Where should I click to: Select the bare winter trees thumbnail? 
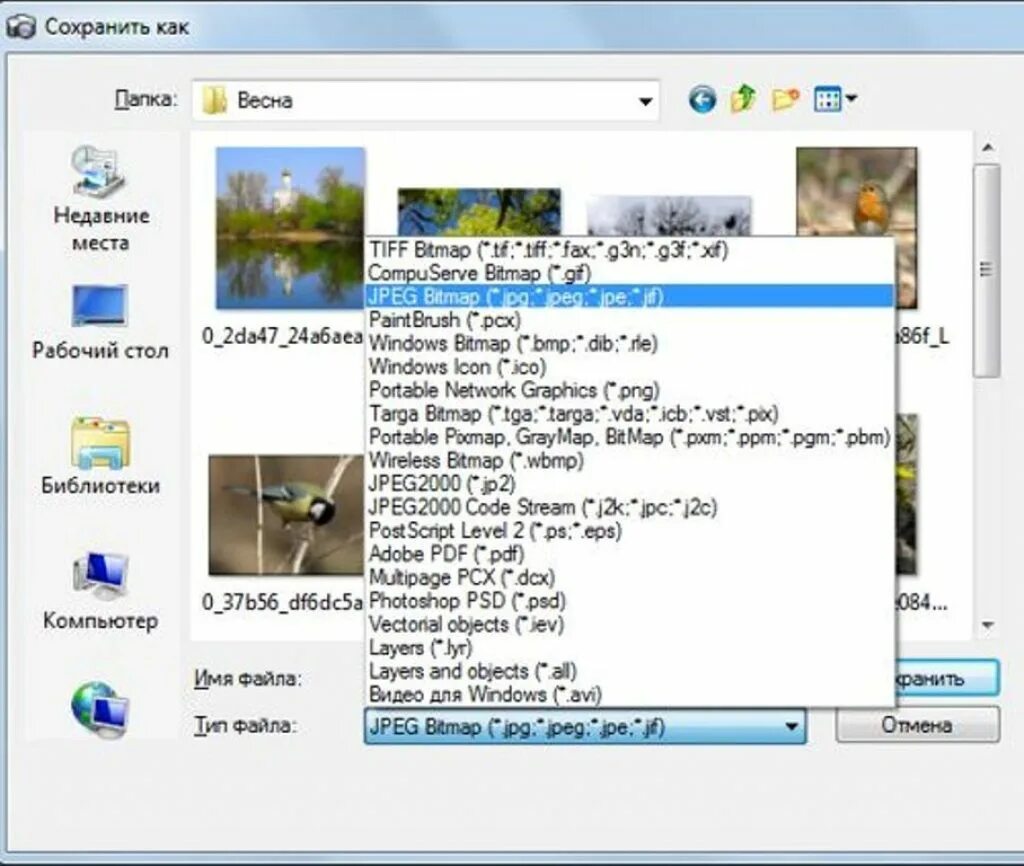click(669, 216)
